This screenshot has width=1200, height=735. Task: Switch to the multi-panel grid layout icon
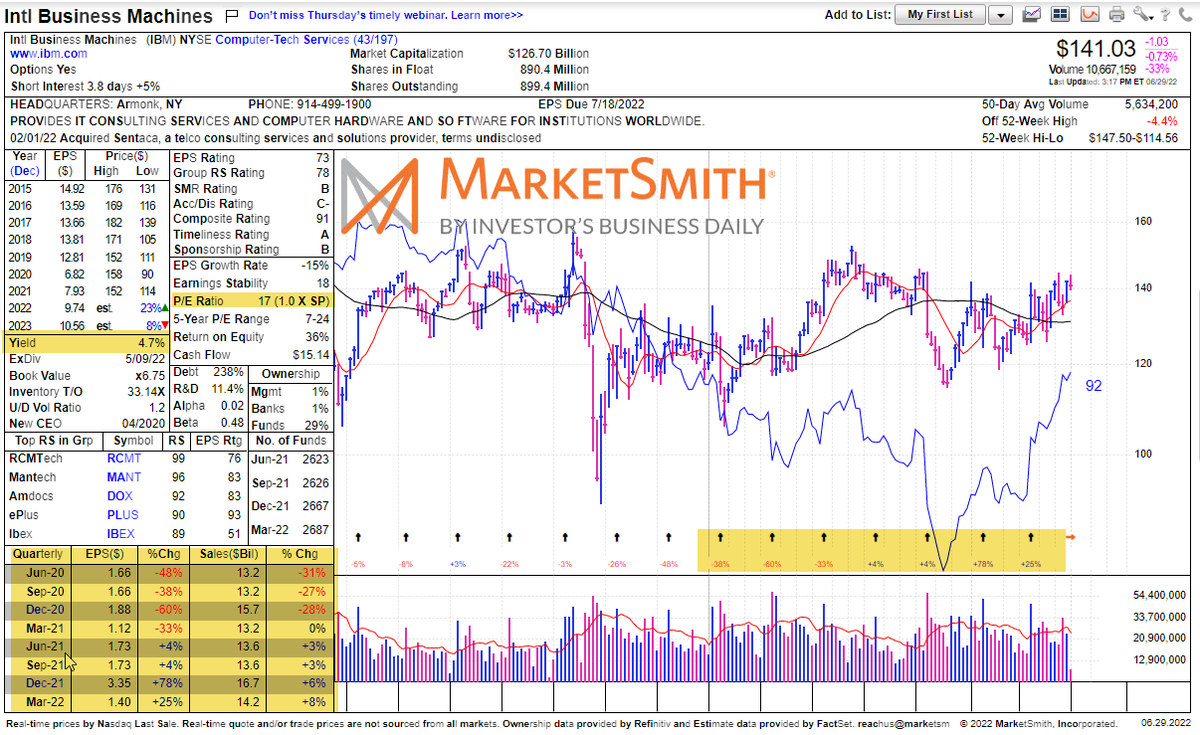pyautogui.click(x=1061, y=15)
